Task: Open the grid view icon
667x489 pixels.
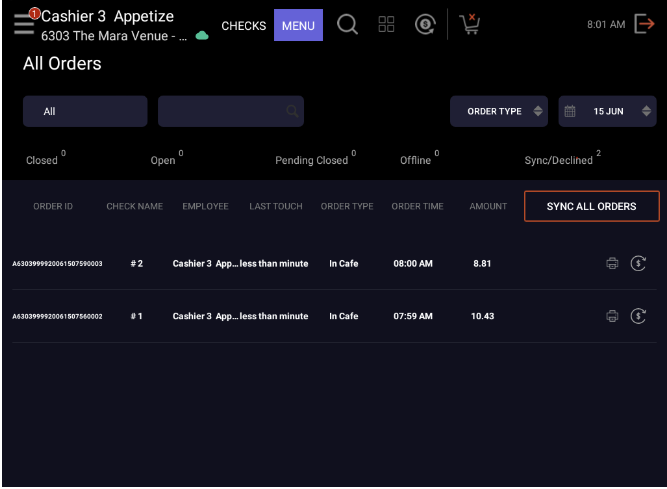Action: [386, 25]
